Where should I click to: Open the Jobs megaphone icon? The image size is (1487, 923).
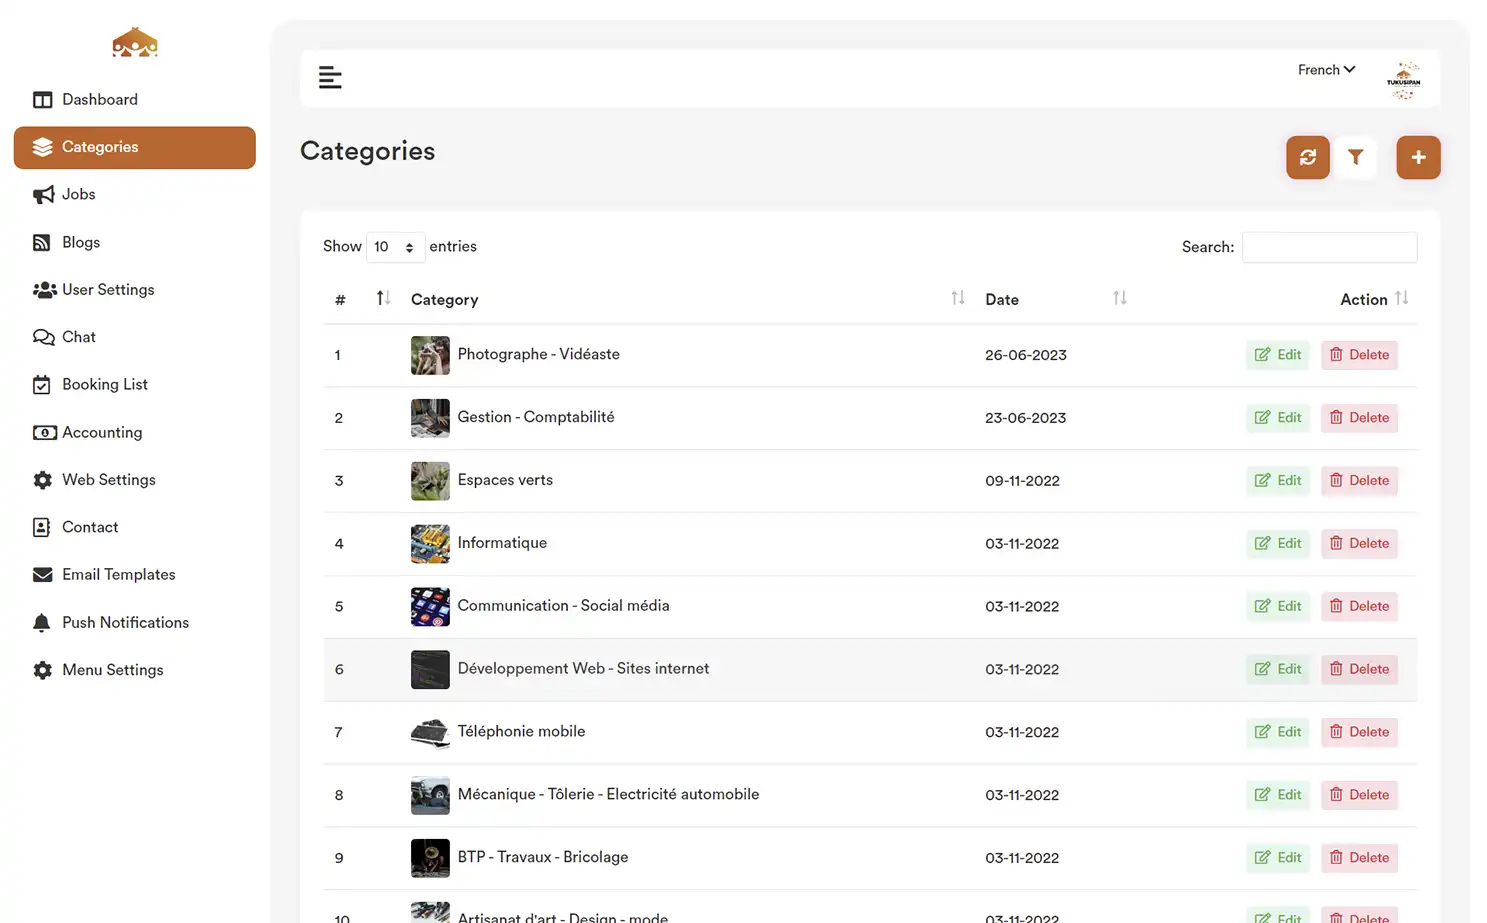tap(43, 194)
